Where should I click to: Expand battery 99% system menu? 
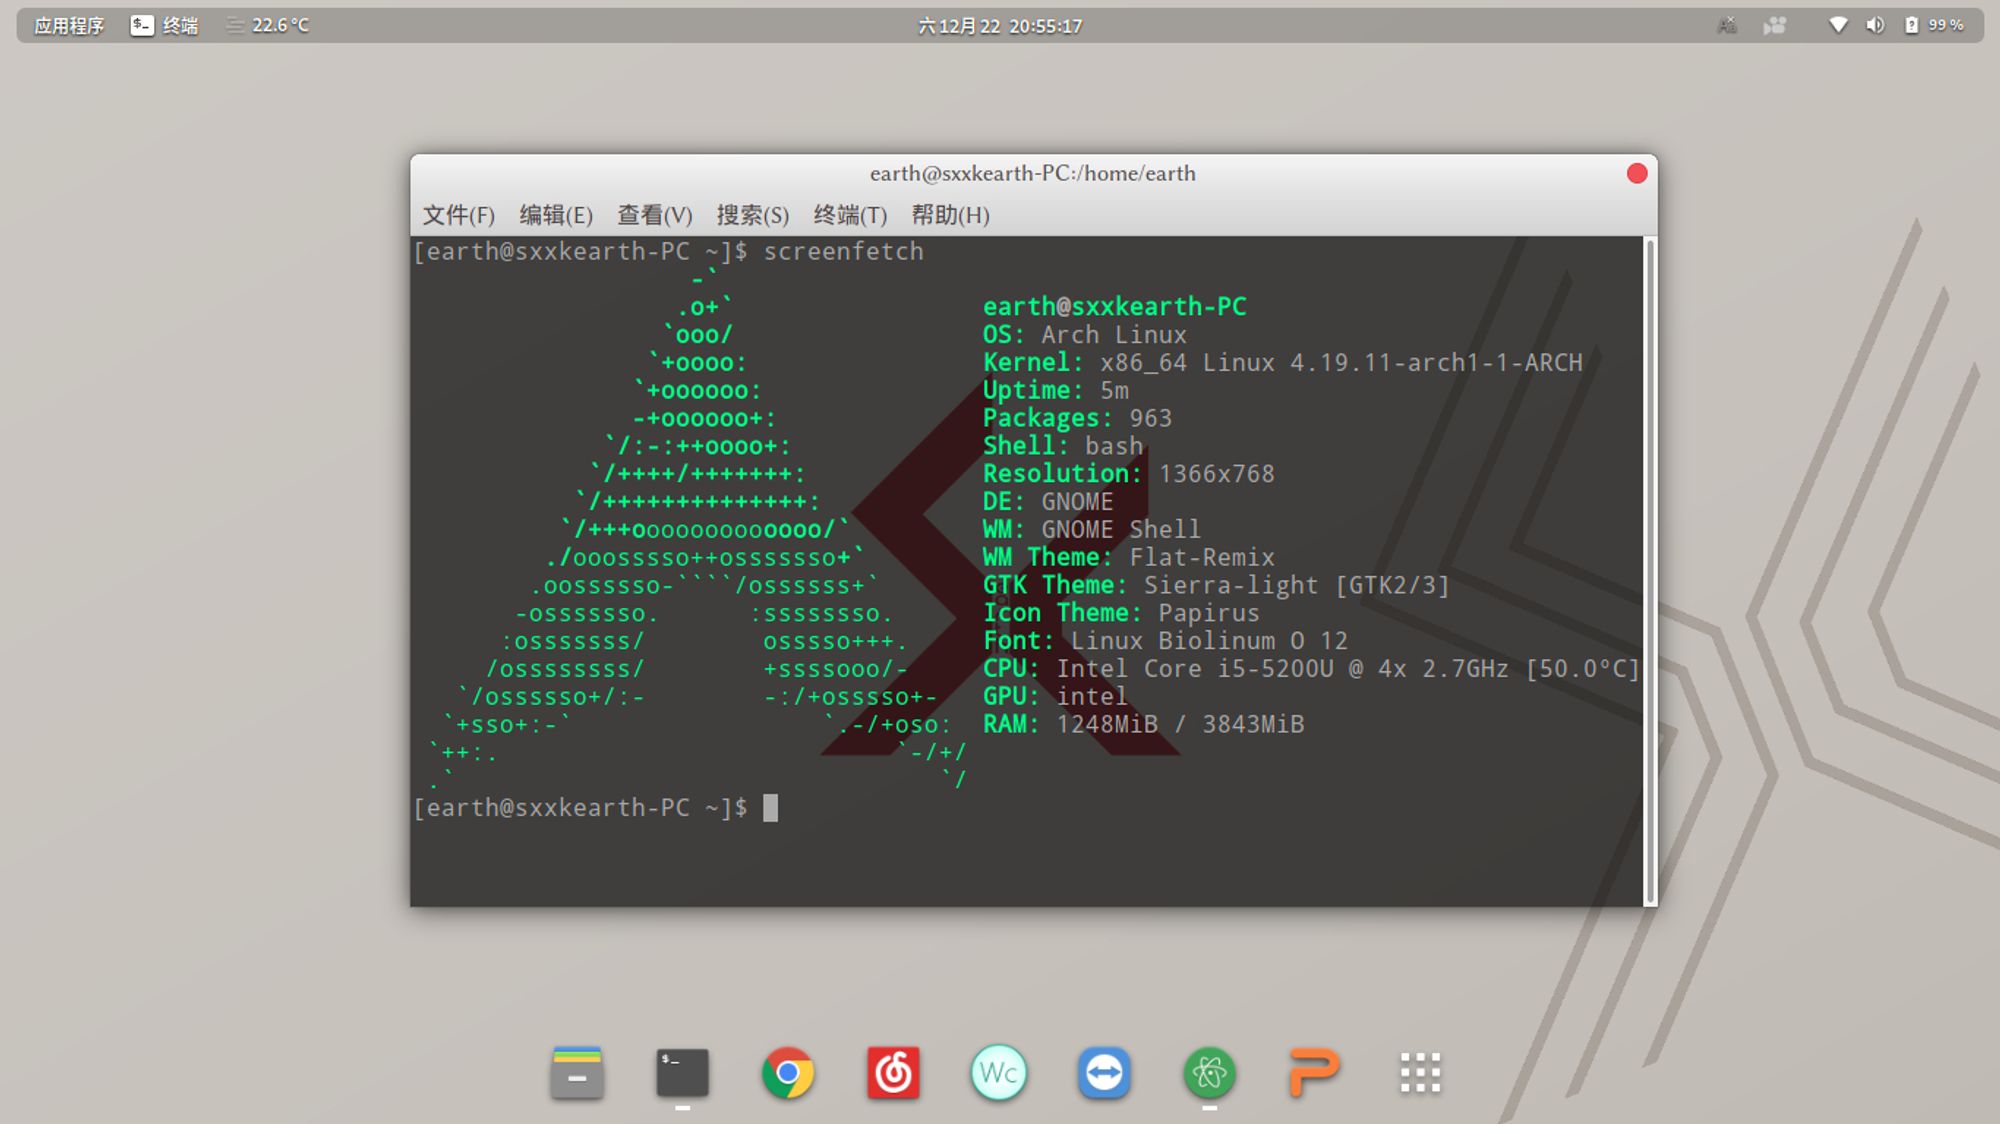click(x=1935, y=25)
